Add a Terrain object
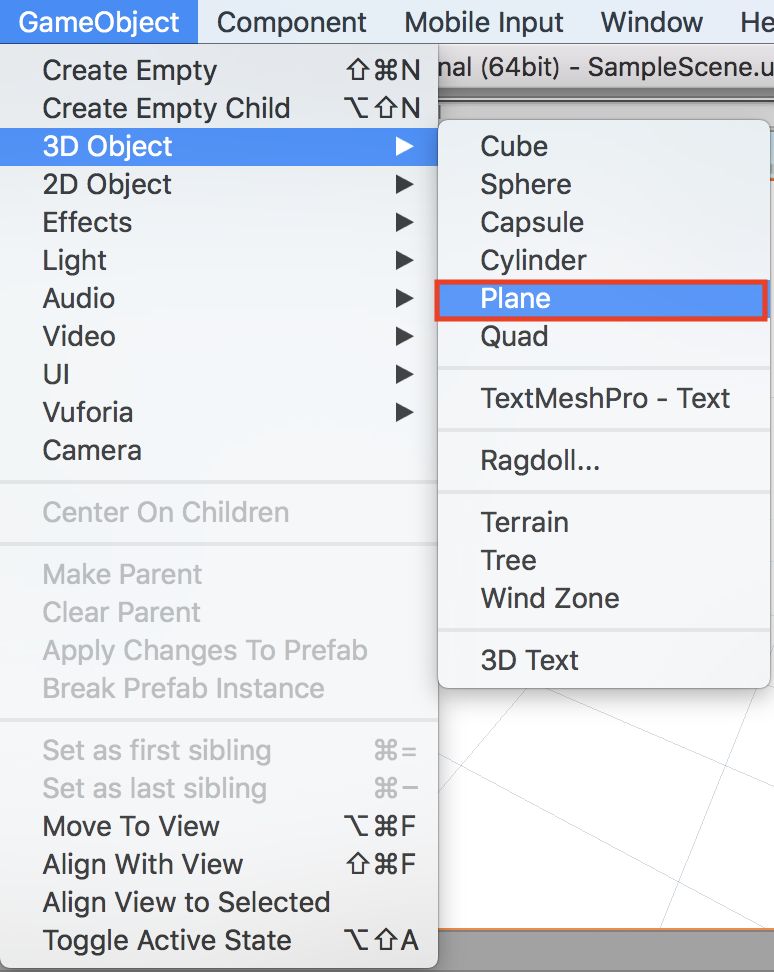Image resolution: width=774 pixels, height=972 pixels. pyautogui.click(x=524, y=523)
